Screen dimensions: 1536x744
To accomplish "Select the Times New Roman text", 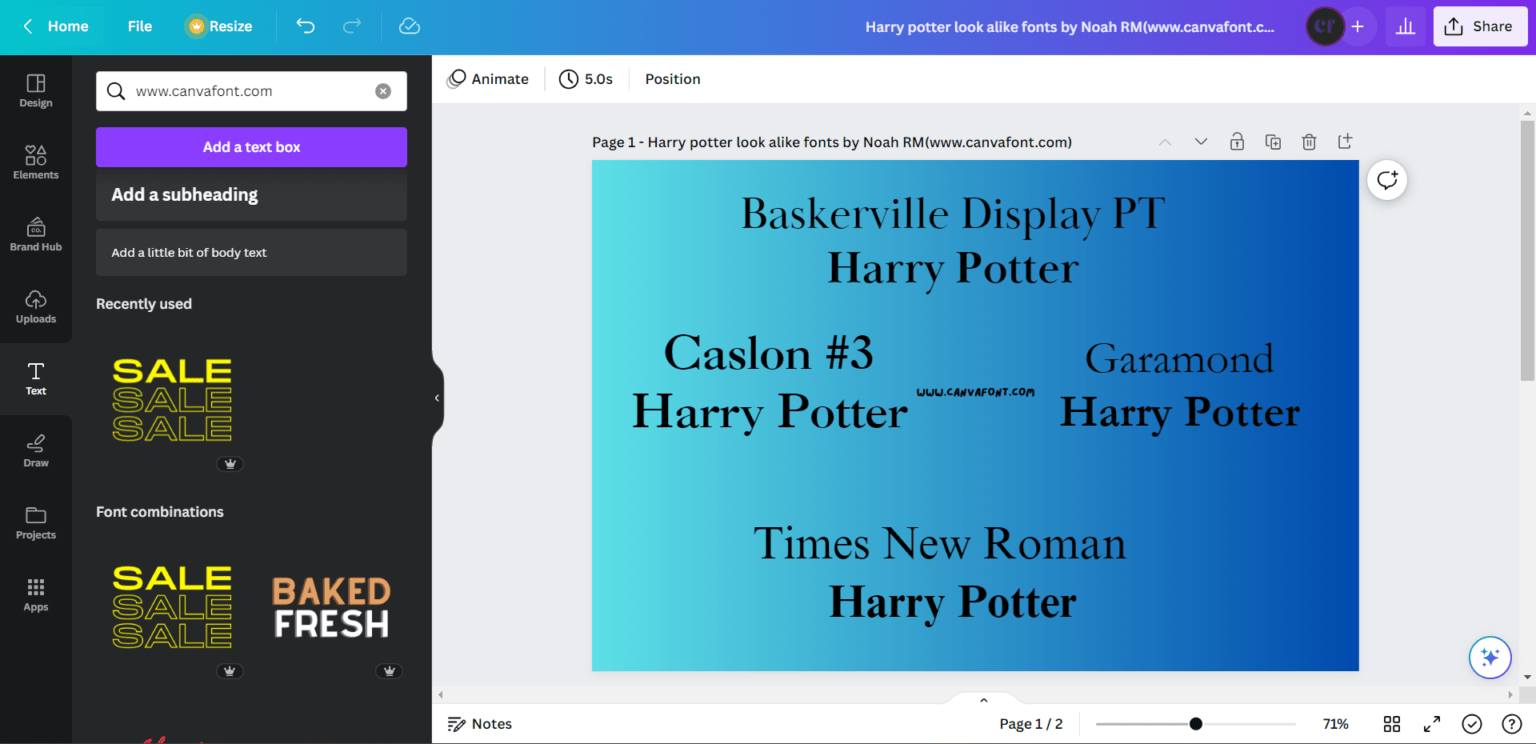I will coord(939,544).
